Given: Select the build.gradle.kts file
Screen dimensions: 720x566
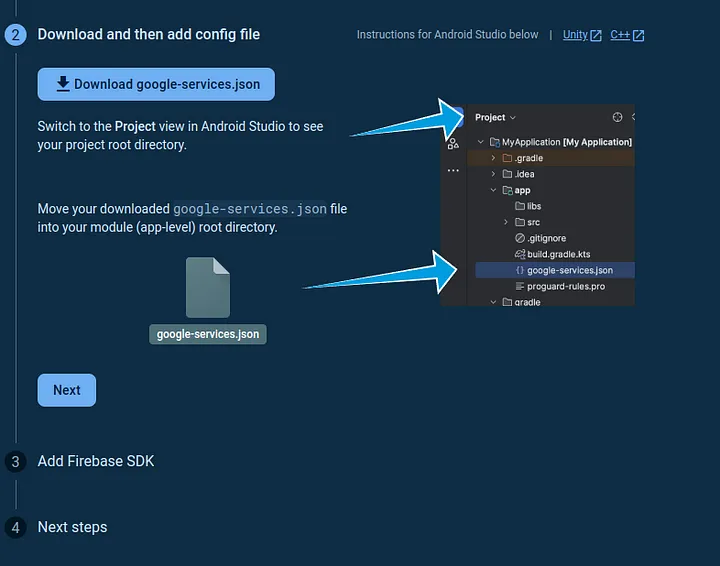Looking at the screenshot, I should [552, 254].
